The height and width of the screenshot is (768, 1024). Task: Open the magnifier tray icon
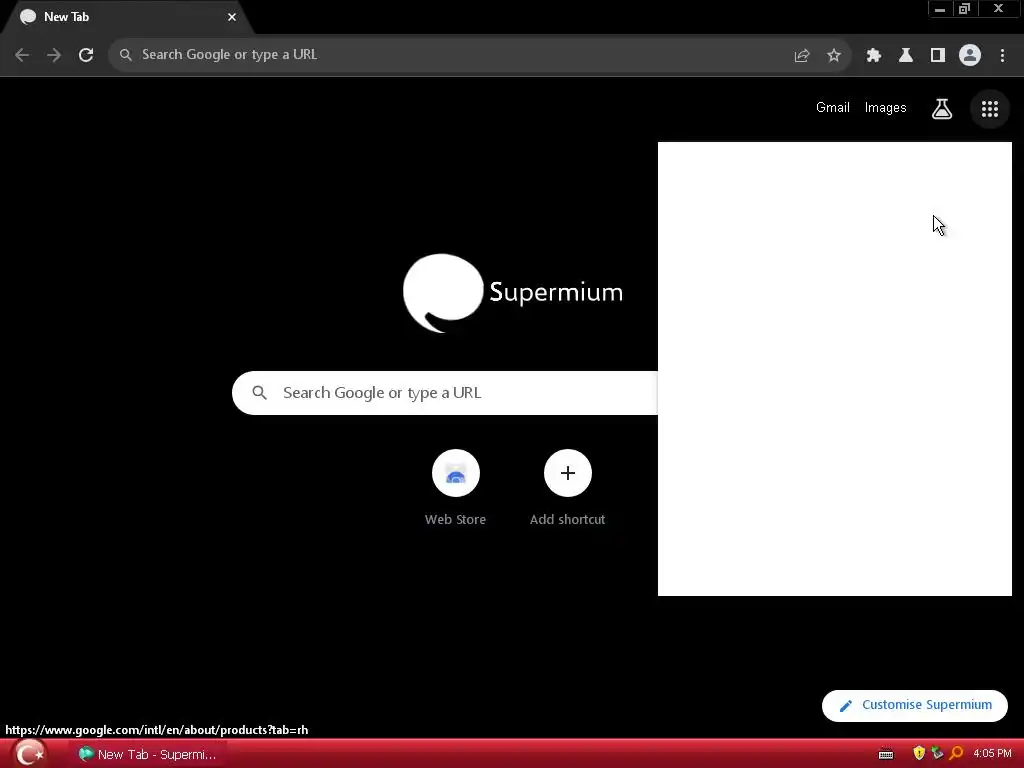click(x=956, y=754)
